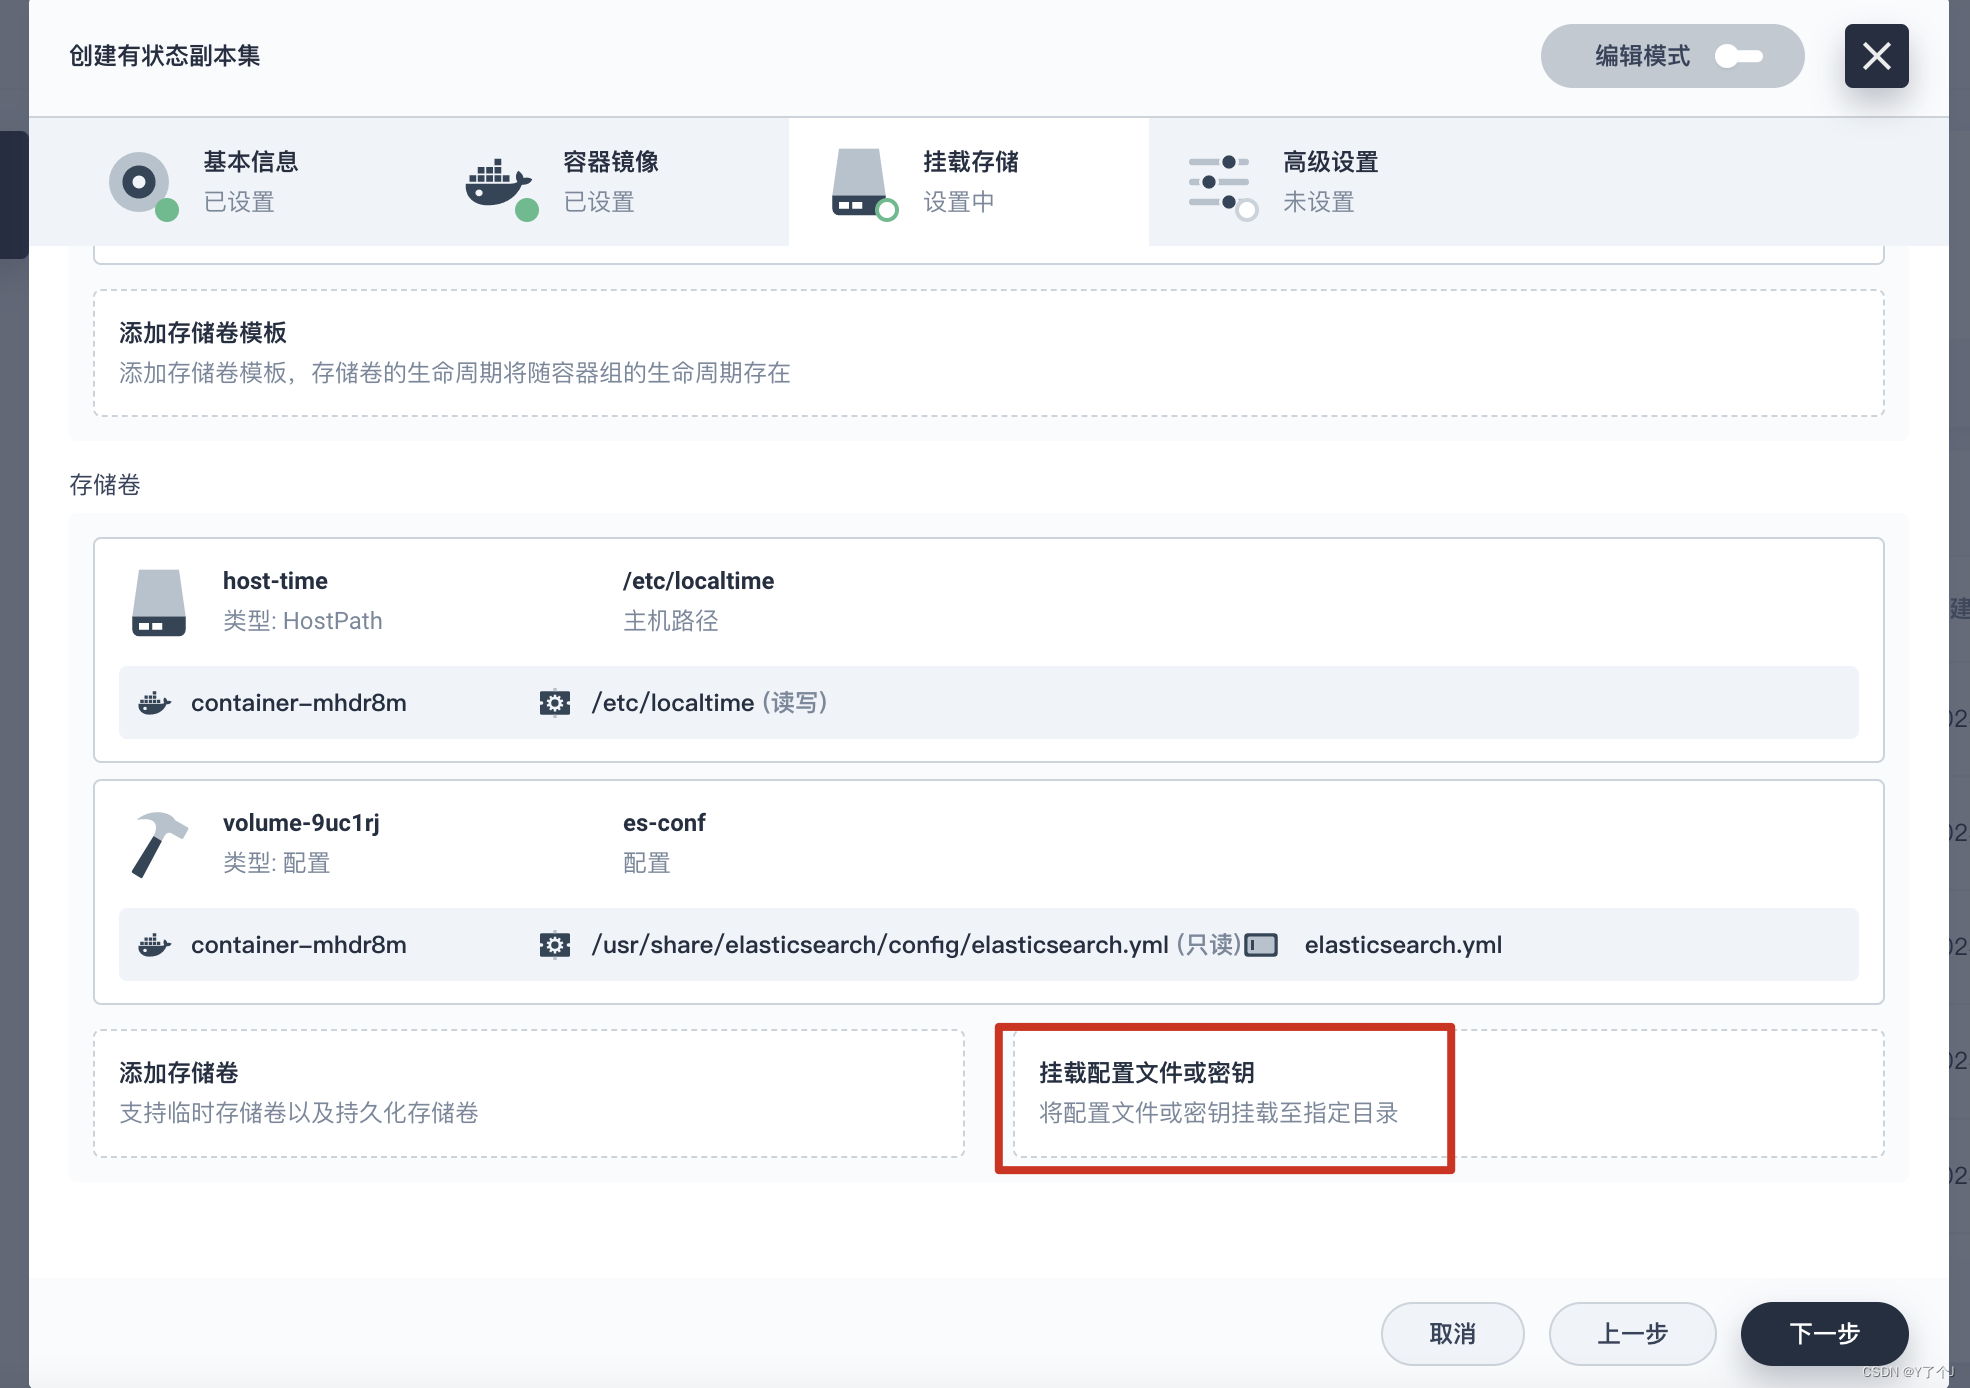This screenshot has height=1388, width=1970.
Task: Click 挂载配置文件或密钥 to mount config
Action: click(1448, 1093)
